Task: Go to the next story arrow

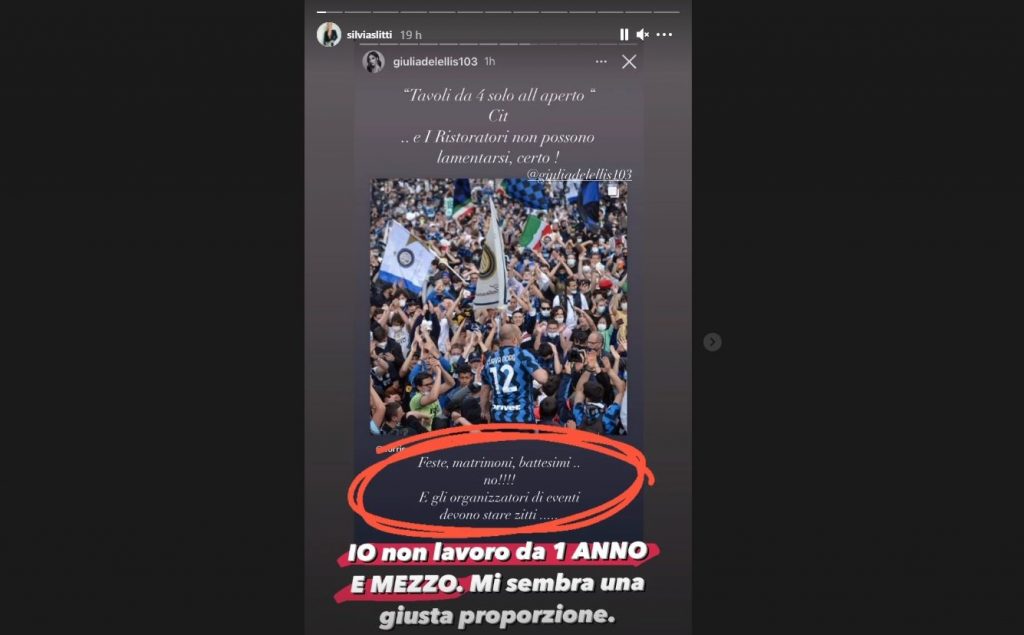Action: [712, 342]
